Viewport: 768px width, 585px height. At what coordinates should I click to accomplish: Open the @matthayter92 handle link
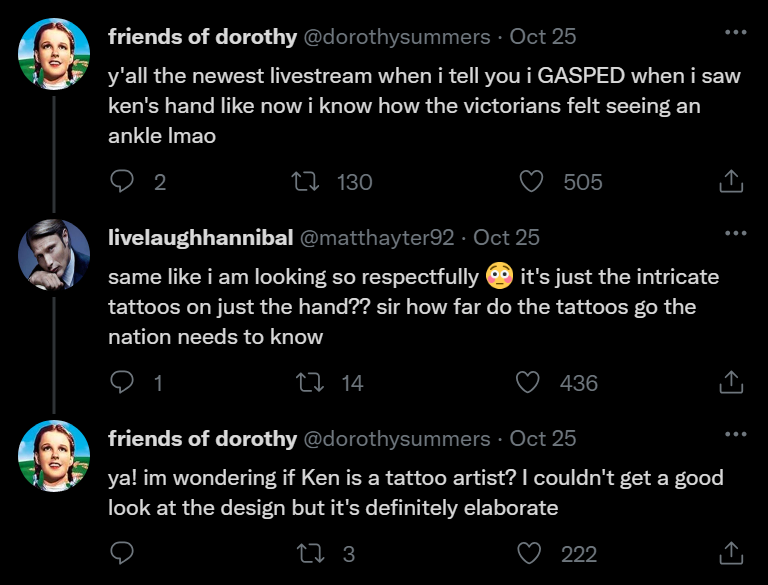(x=377, y=237)
